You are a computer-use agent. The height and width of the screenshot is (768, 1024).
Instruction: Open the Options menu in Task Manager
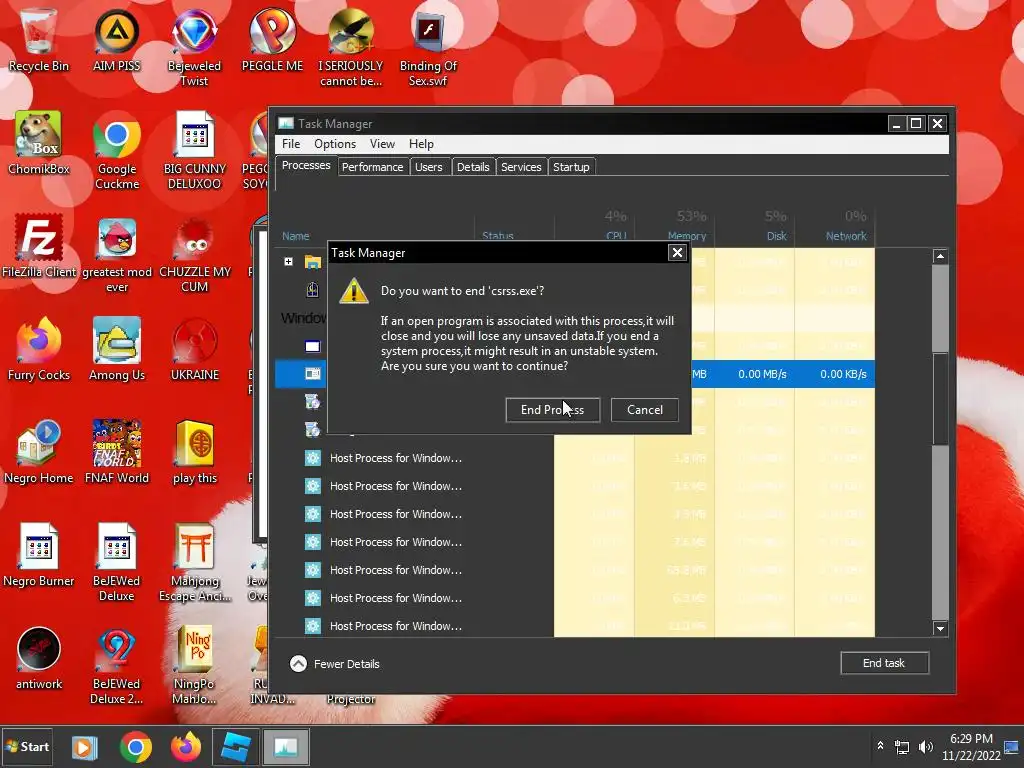[335, 144]
